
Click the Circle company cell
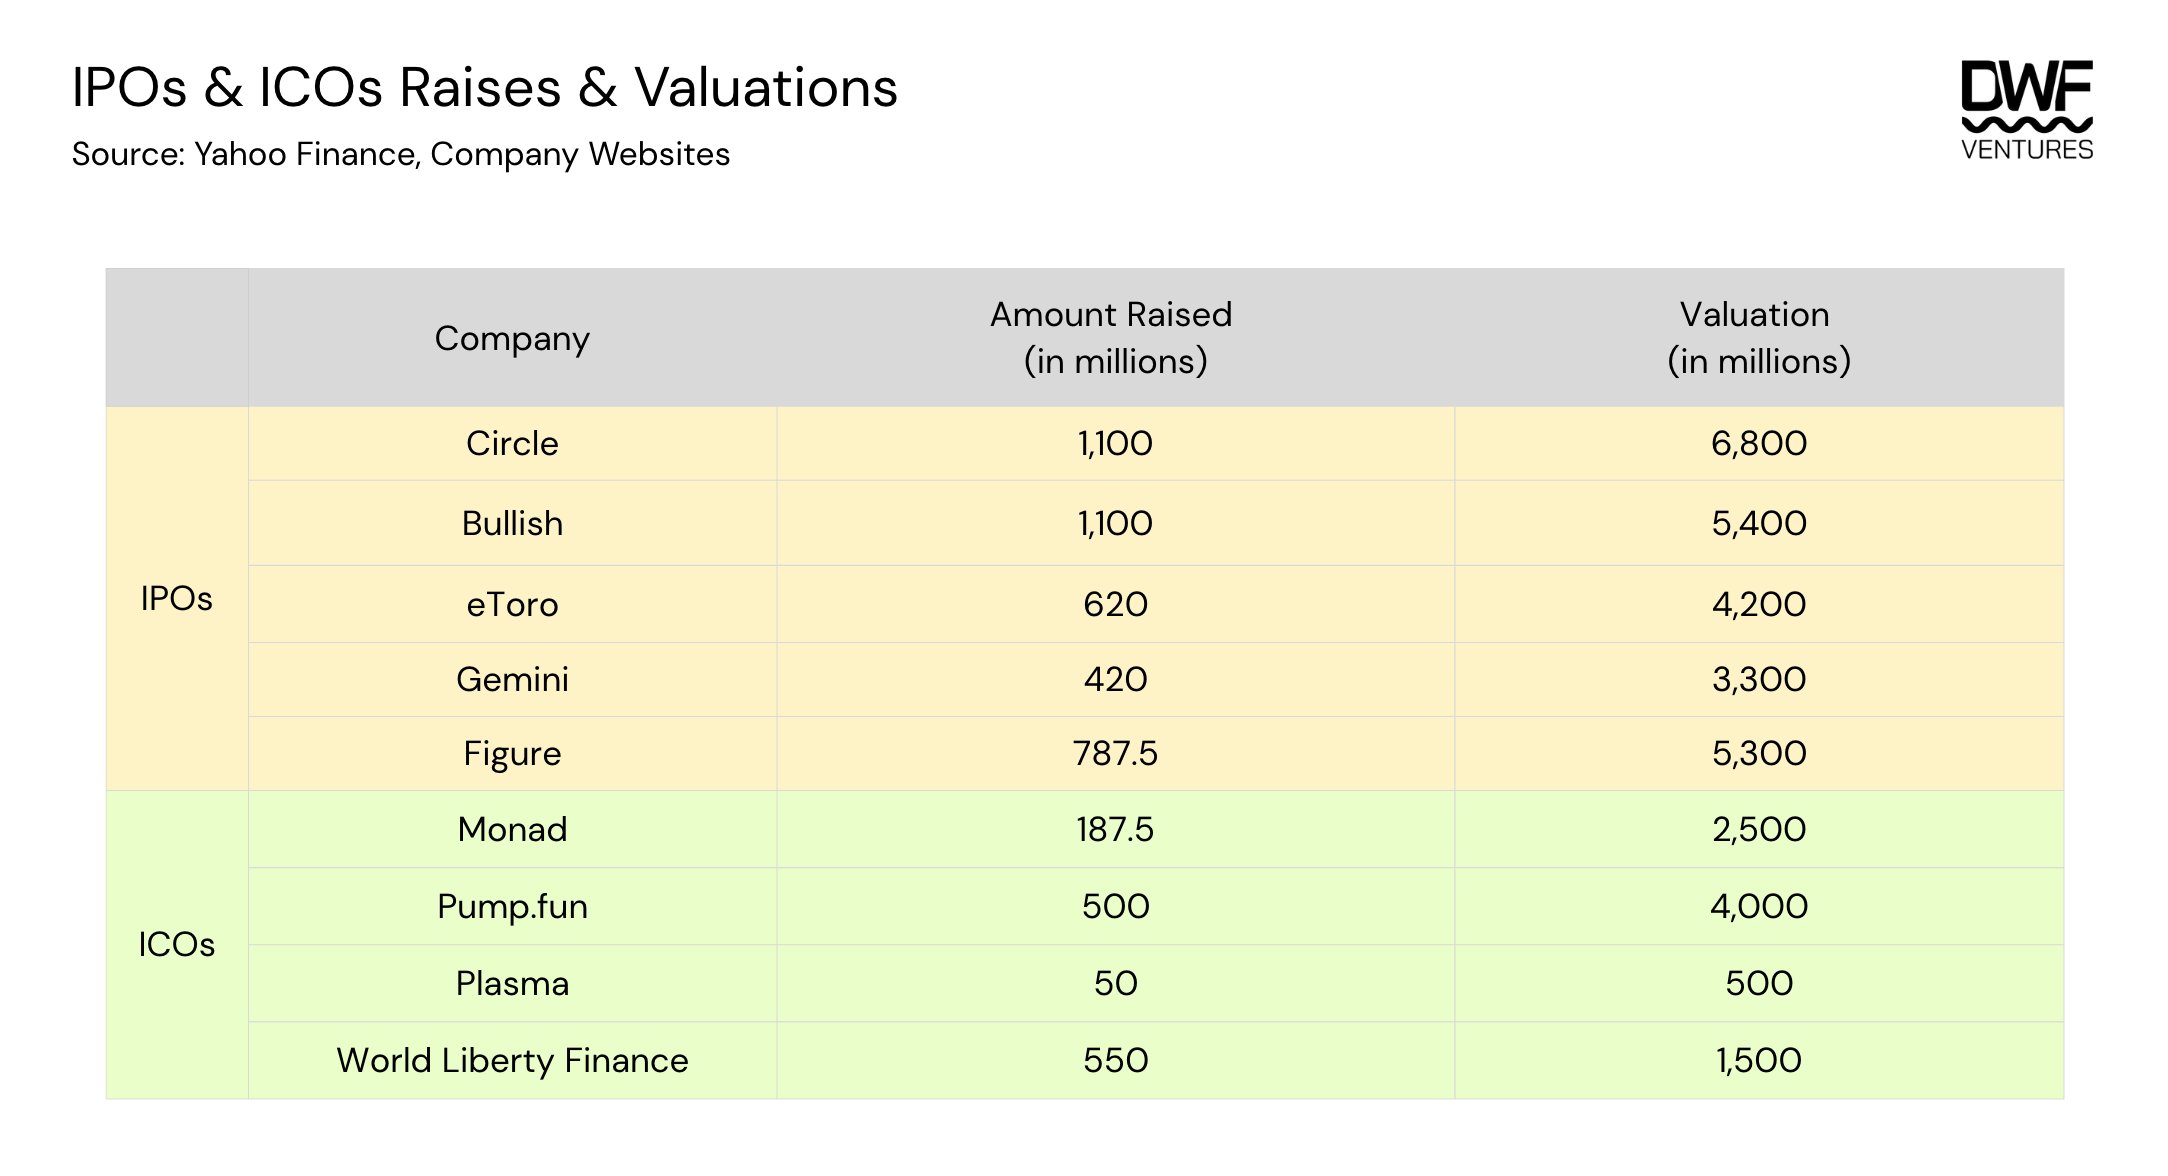(512, 443)
